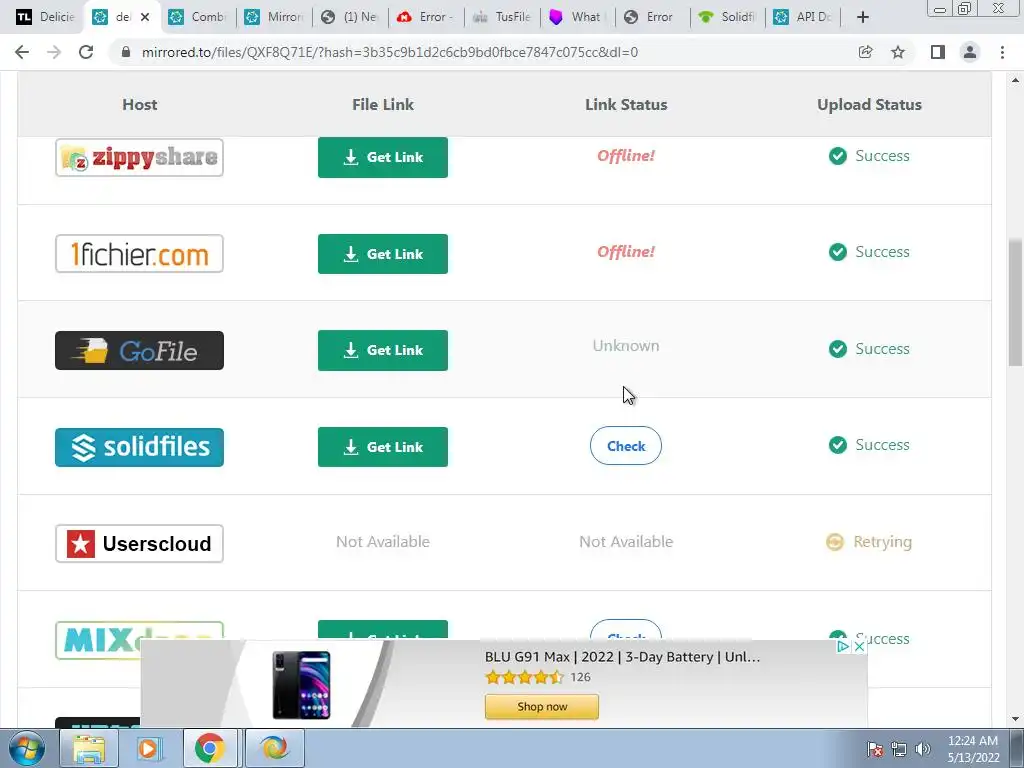Bookmark this page with the star icon
Viewport: 1024px width, 768px height.
tap(898, 52)
